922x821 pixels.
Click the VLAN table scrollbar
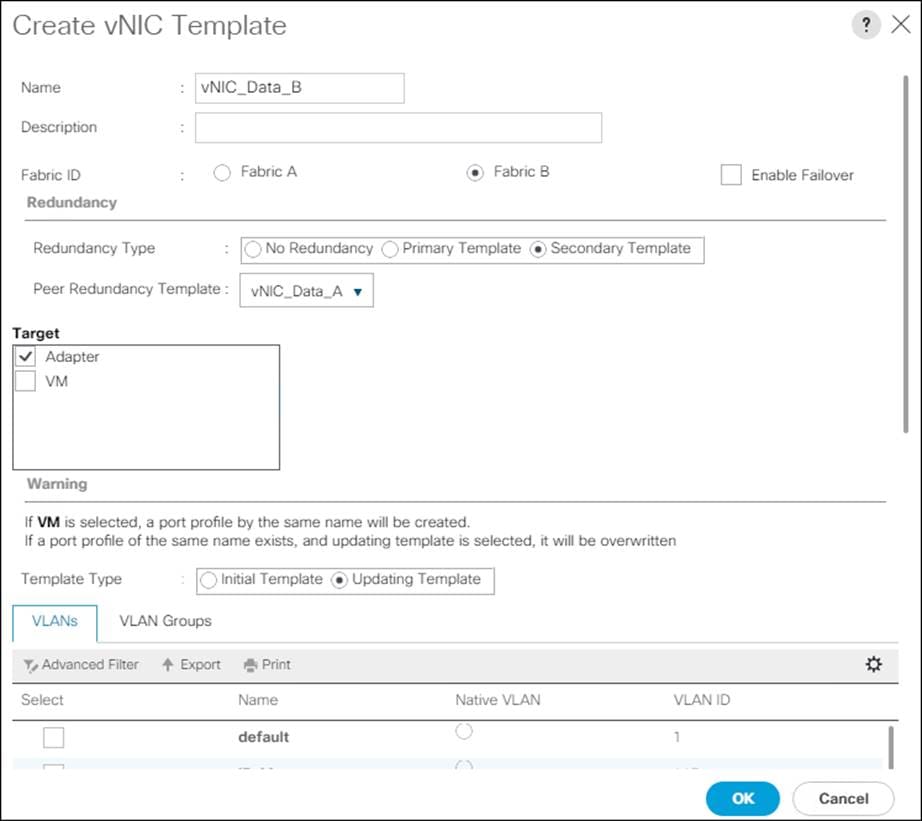891,747
